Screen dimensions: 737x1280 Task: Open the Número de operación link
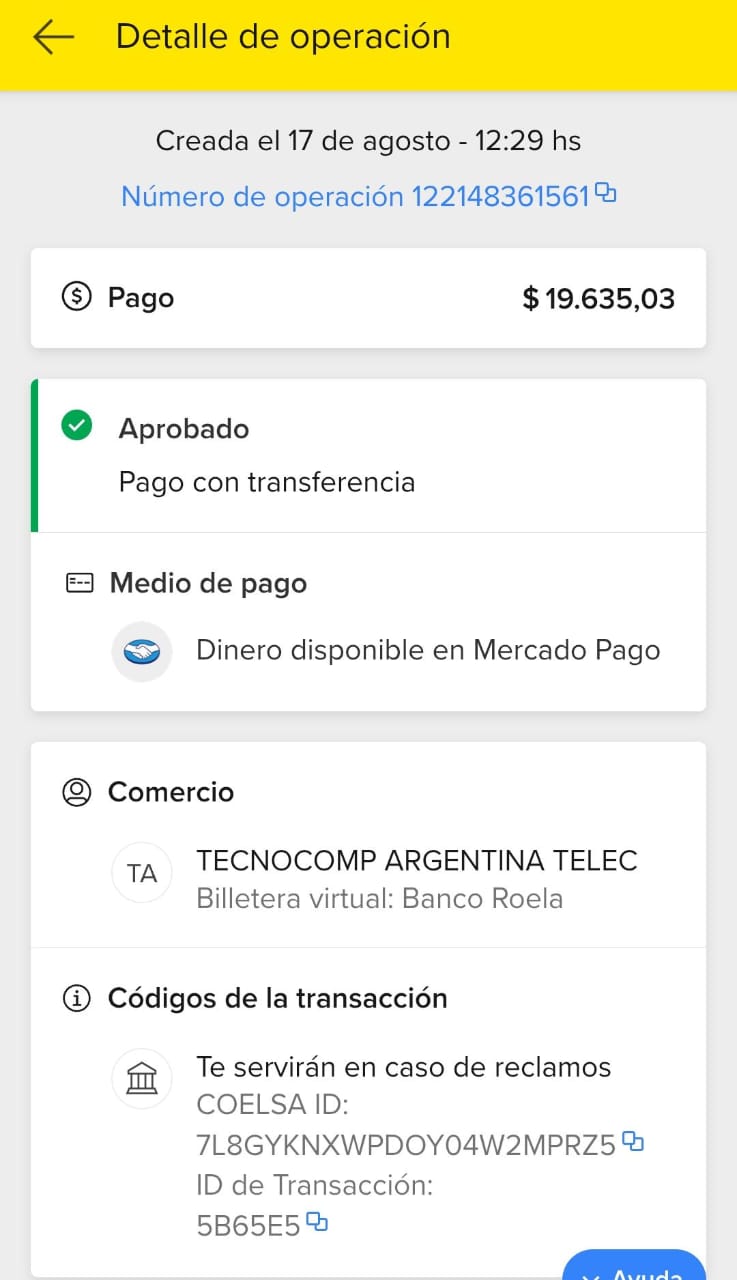[x=355, y=196]
